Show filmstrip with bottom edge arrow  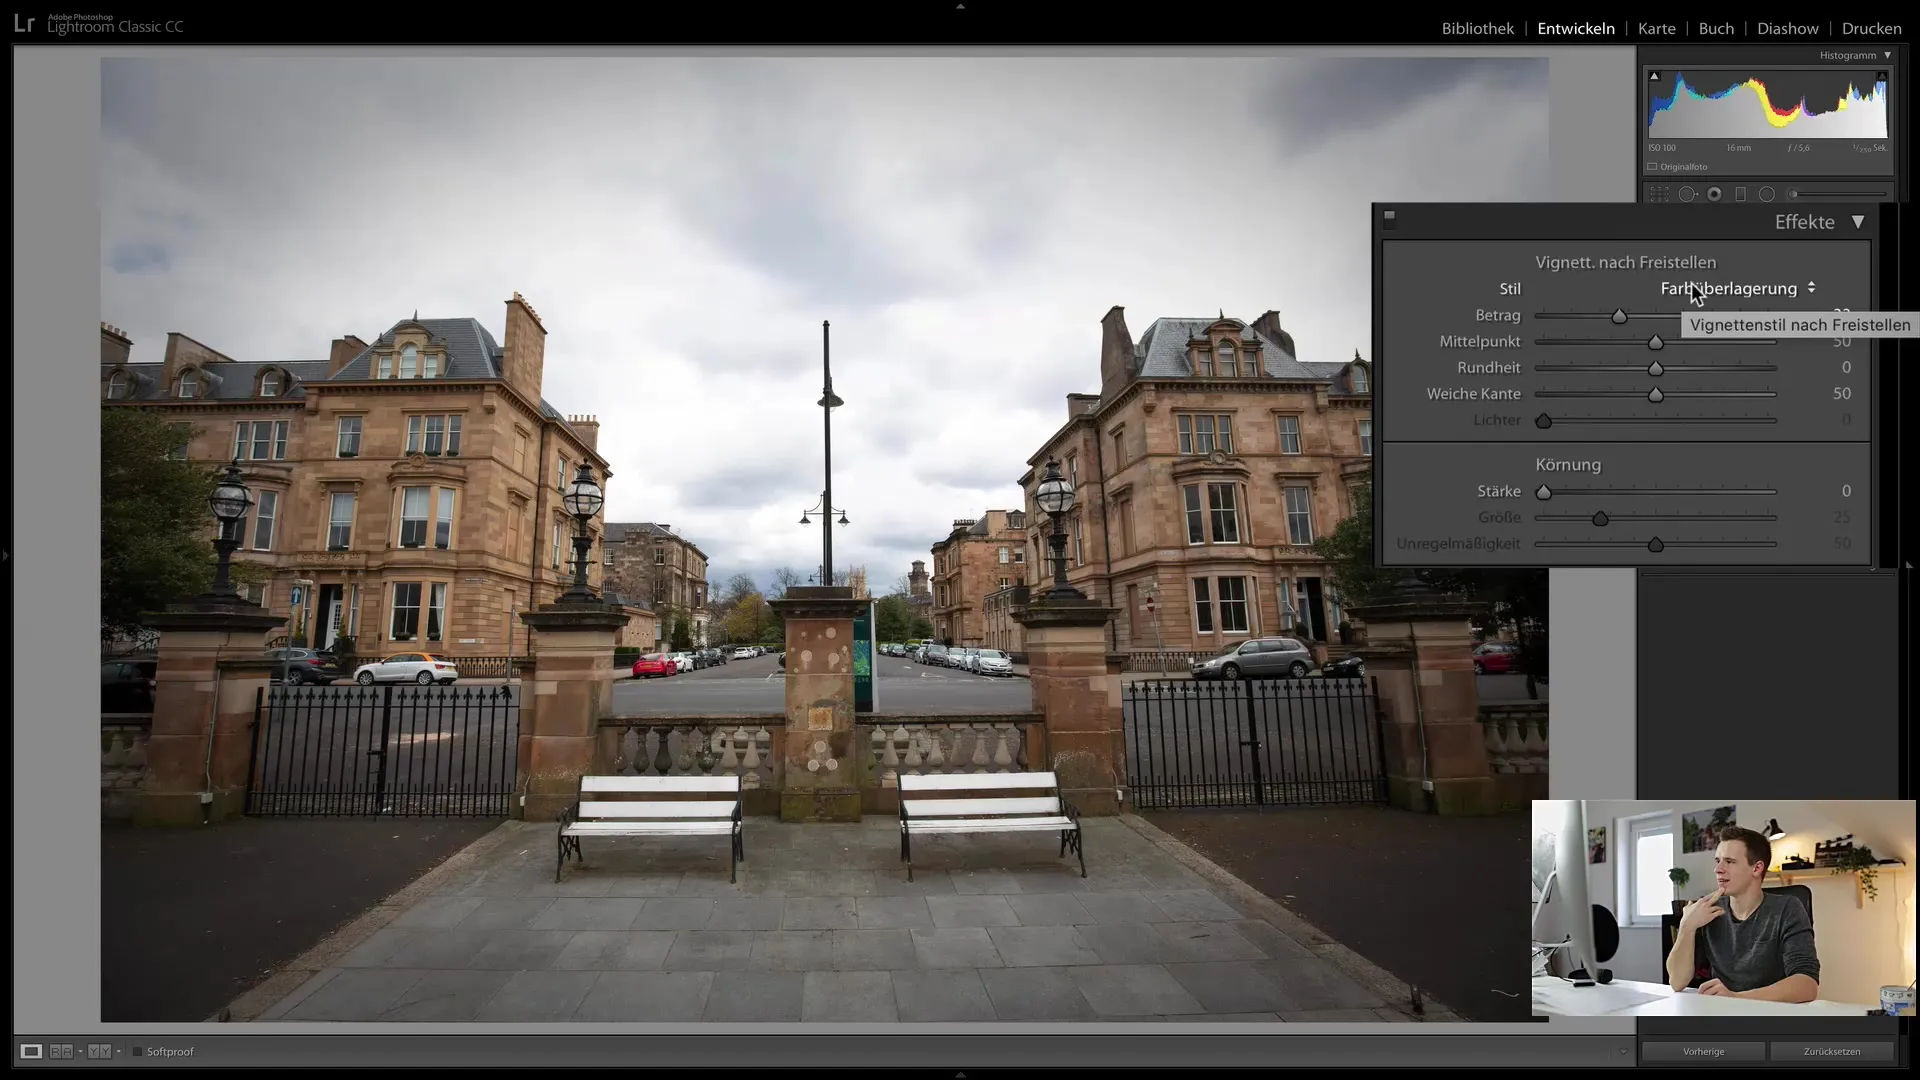[x=960, y=1074]
